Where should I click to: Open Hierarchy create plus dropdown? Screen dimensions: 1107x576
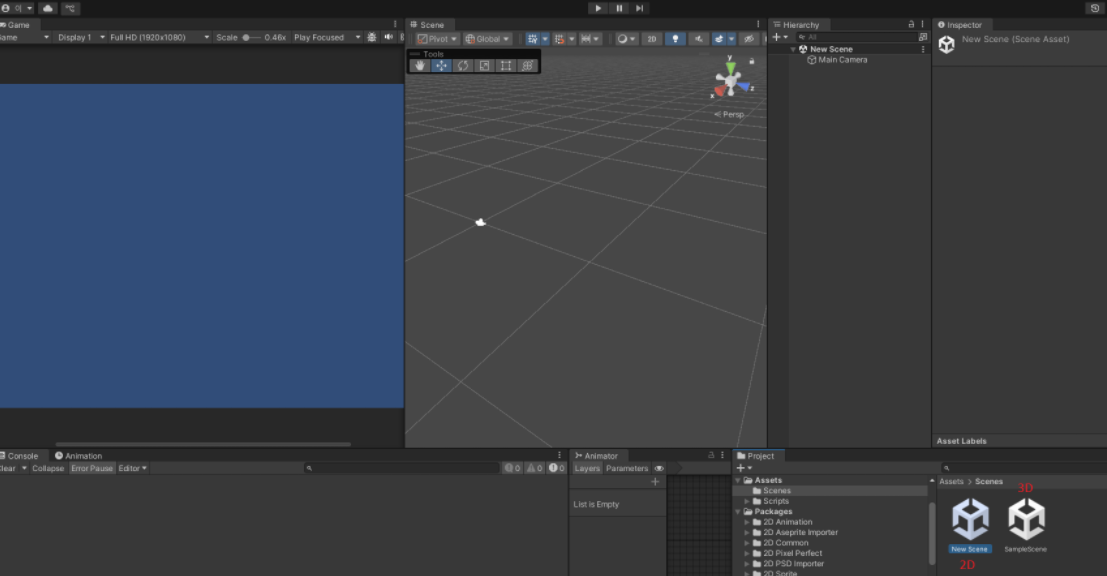click(780, 37)
